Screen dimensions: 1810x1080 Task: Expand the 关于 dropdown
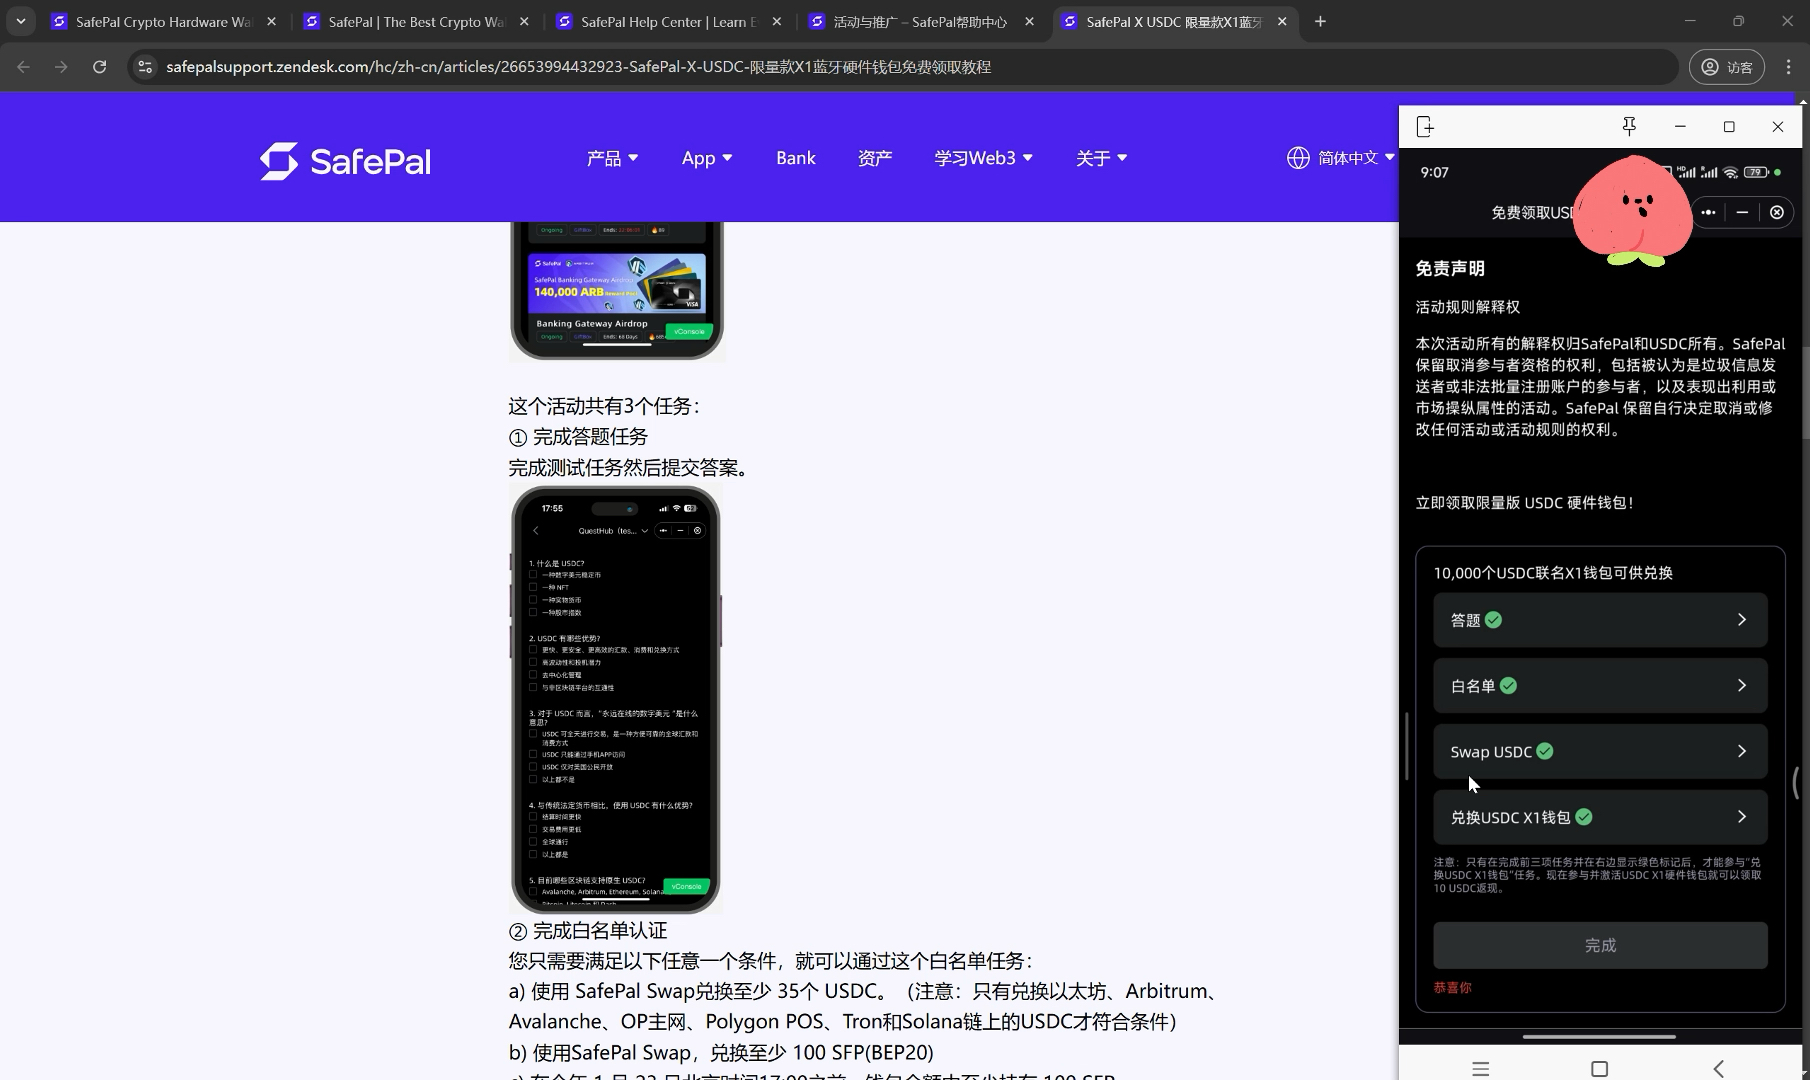coord(1102,158)
